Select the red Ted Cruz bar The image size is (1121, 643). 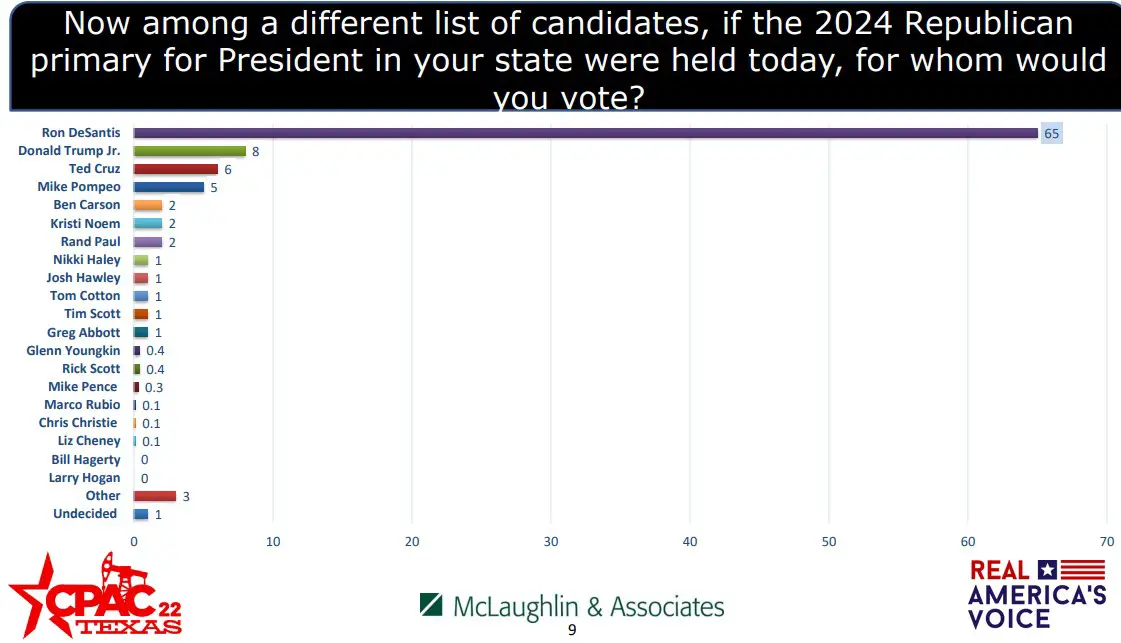176,170
